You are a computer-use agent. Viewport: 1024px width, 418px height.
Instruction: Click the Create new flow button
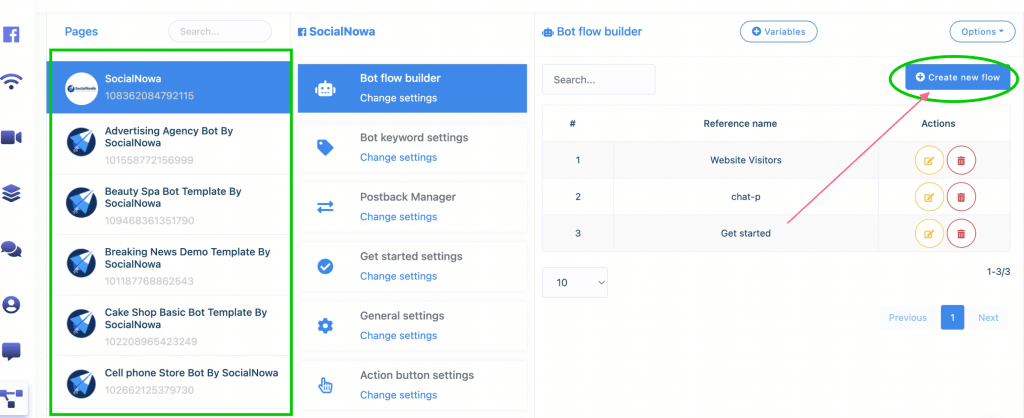point(957,77)
